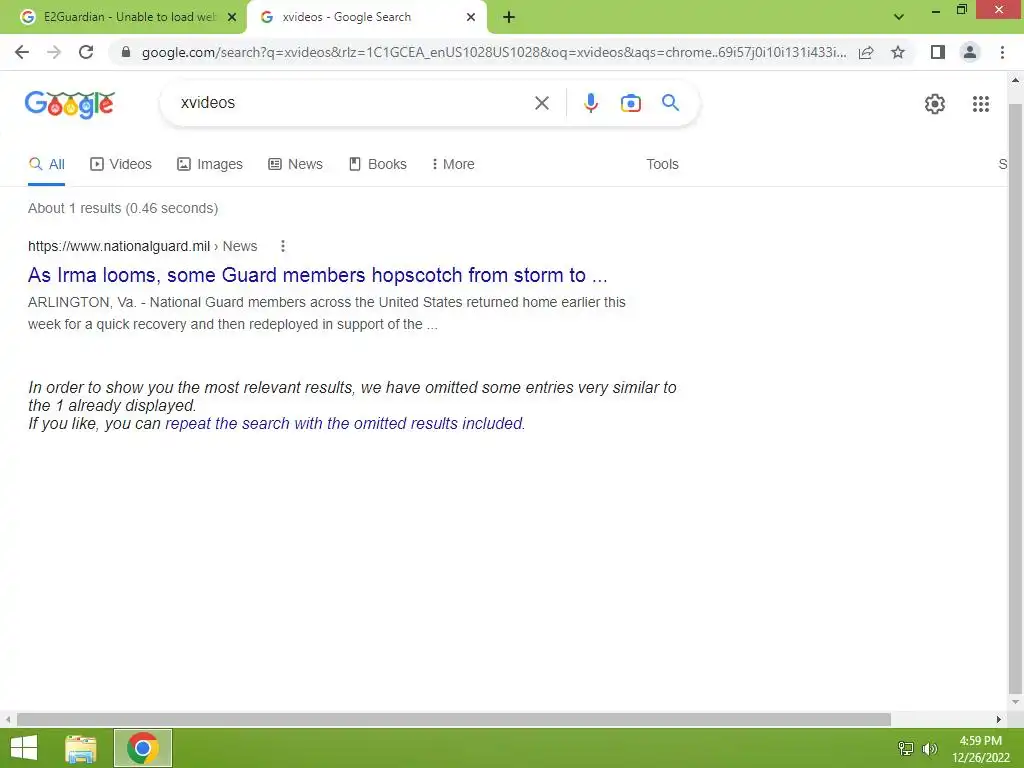Close the xvideos Google Search tab
This screenshot has width=1024, height=768.
click(471, 18)
